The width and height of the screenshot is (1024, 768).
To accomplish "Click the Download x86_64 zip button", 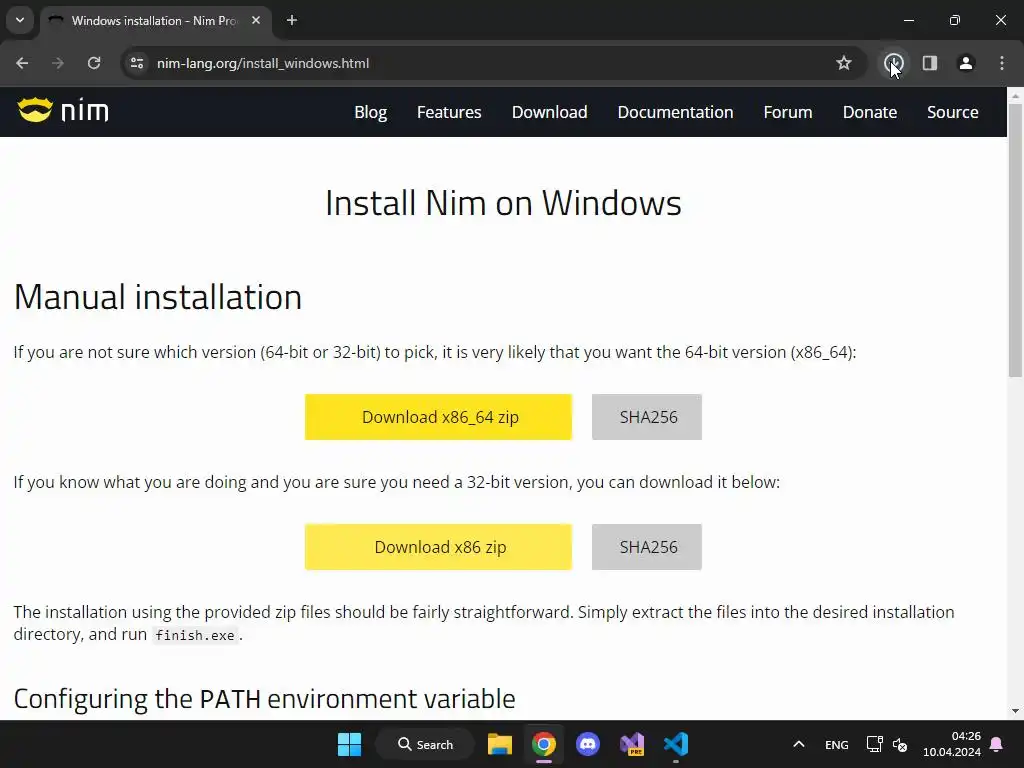I will [438, 417].
